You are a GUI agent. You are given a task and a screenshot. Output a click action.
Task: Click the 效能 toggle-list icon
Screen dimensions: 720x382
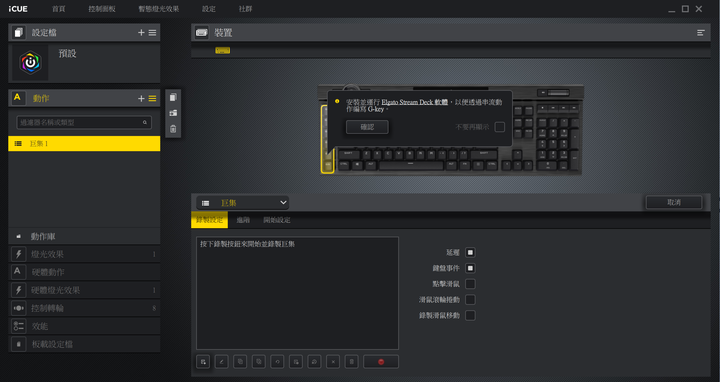pyautogui.click(x=19, y=326)
